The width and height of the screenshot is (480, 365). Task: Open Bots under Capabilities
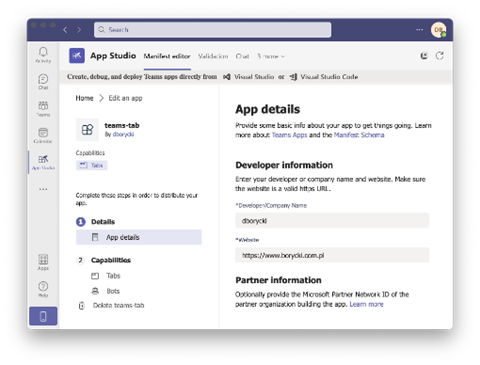click(x=113, y=291)
